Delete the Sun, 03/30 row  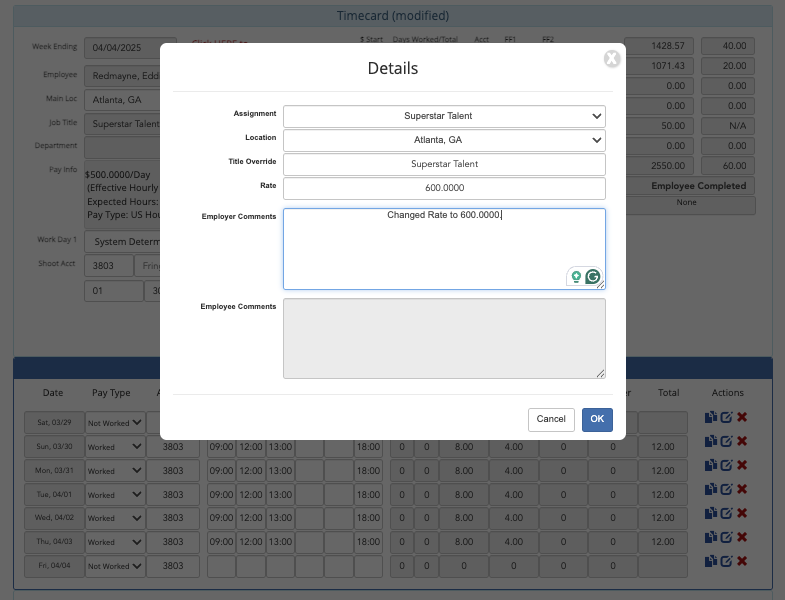pyautogui.click(x=742, y=441)
